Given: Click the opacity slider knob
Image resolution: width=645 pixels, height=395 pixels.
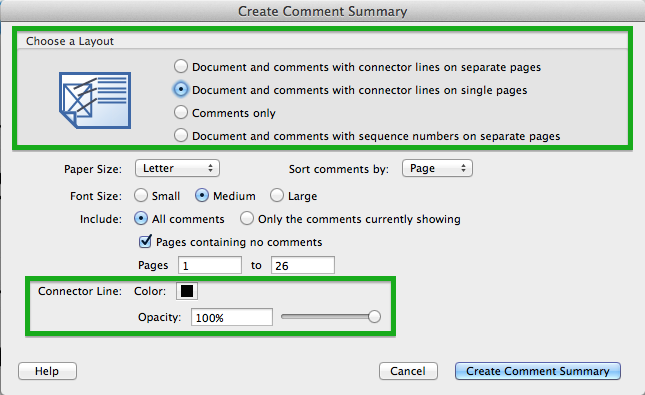Looking at the screenshot, I should (x=374, y=316).
